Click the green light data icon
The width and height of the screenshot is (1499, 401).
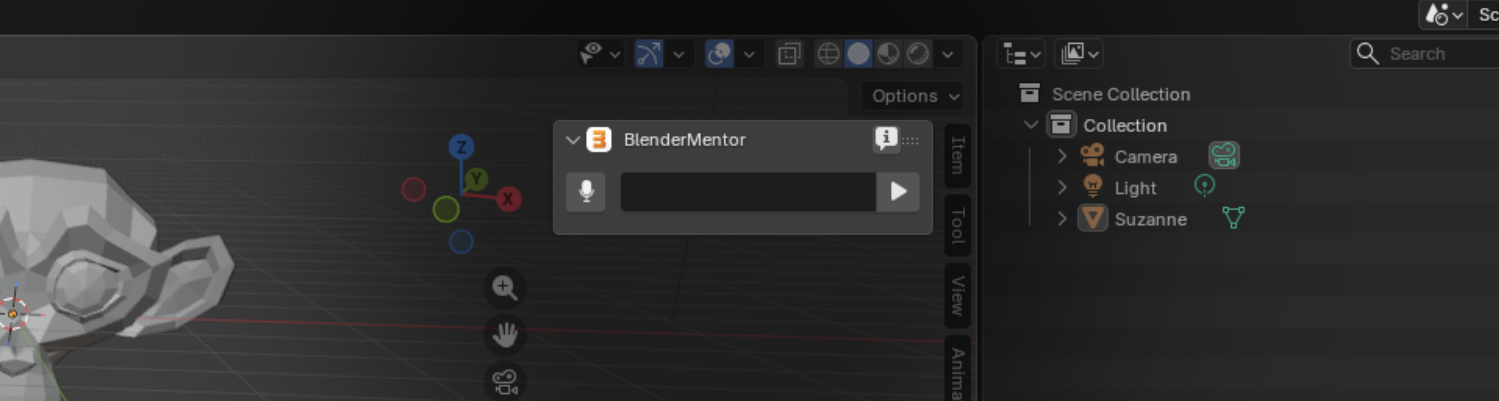tap(1205, 186)
